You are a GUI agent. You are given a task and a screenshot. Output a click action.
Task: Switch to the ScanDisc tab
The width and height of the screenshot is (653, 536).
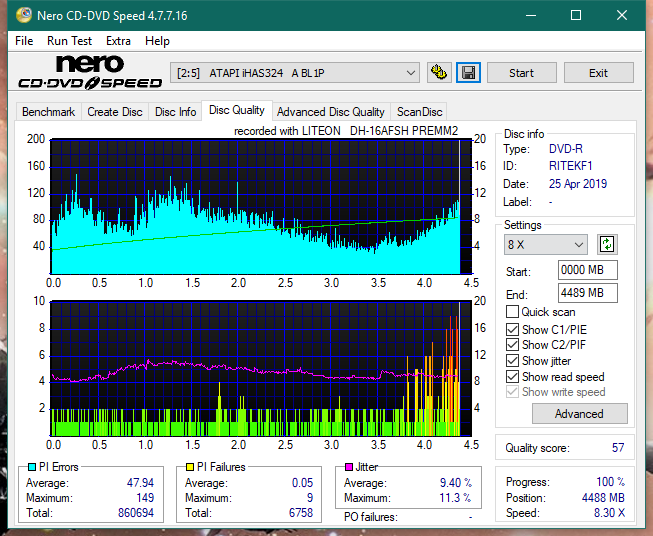(419, 112)
